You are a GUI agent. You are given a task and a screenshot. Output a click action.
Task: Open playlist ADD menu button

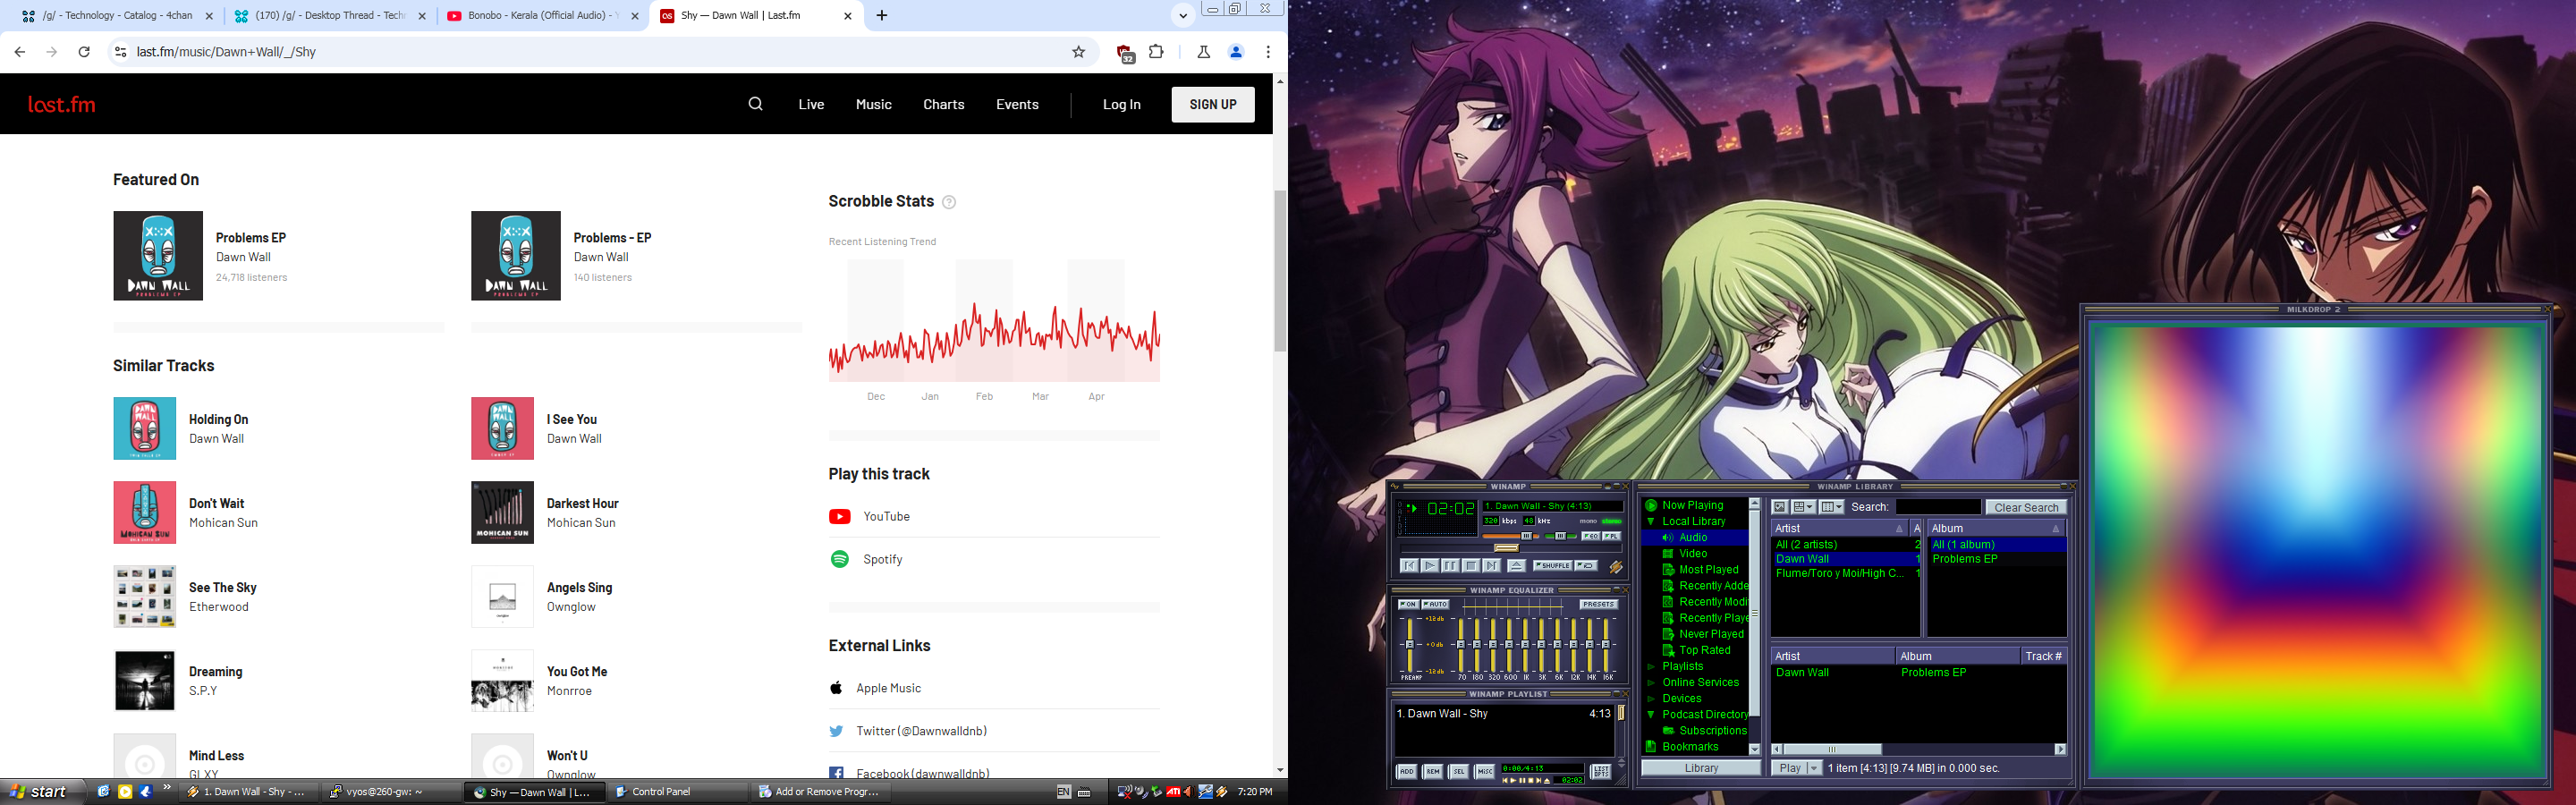[1407, 772]
